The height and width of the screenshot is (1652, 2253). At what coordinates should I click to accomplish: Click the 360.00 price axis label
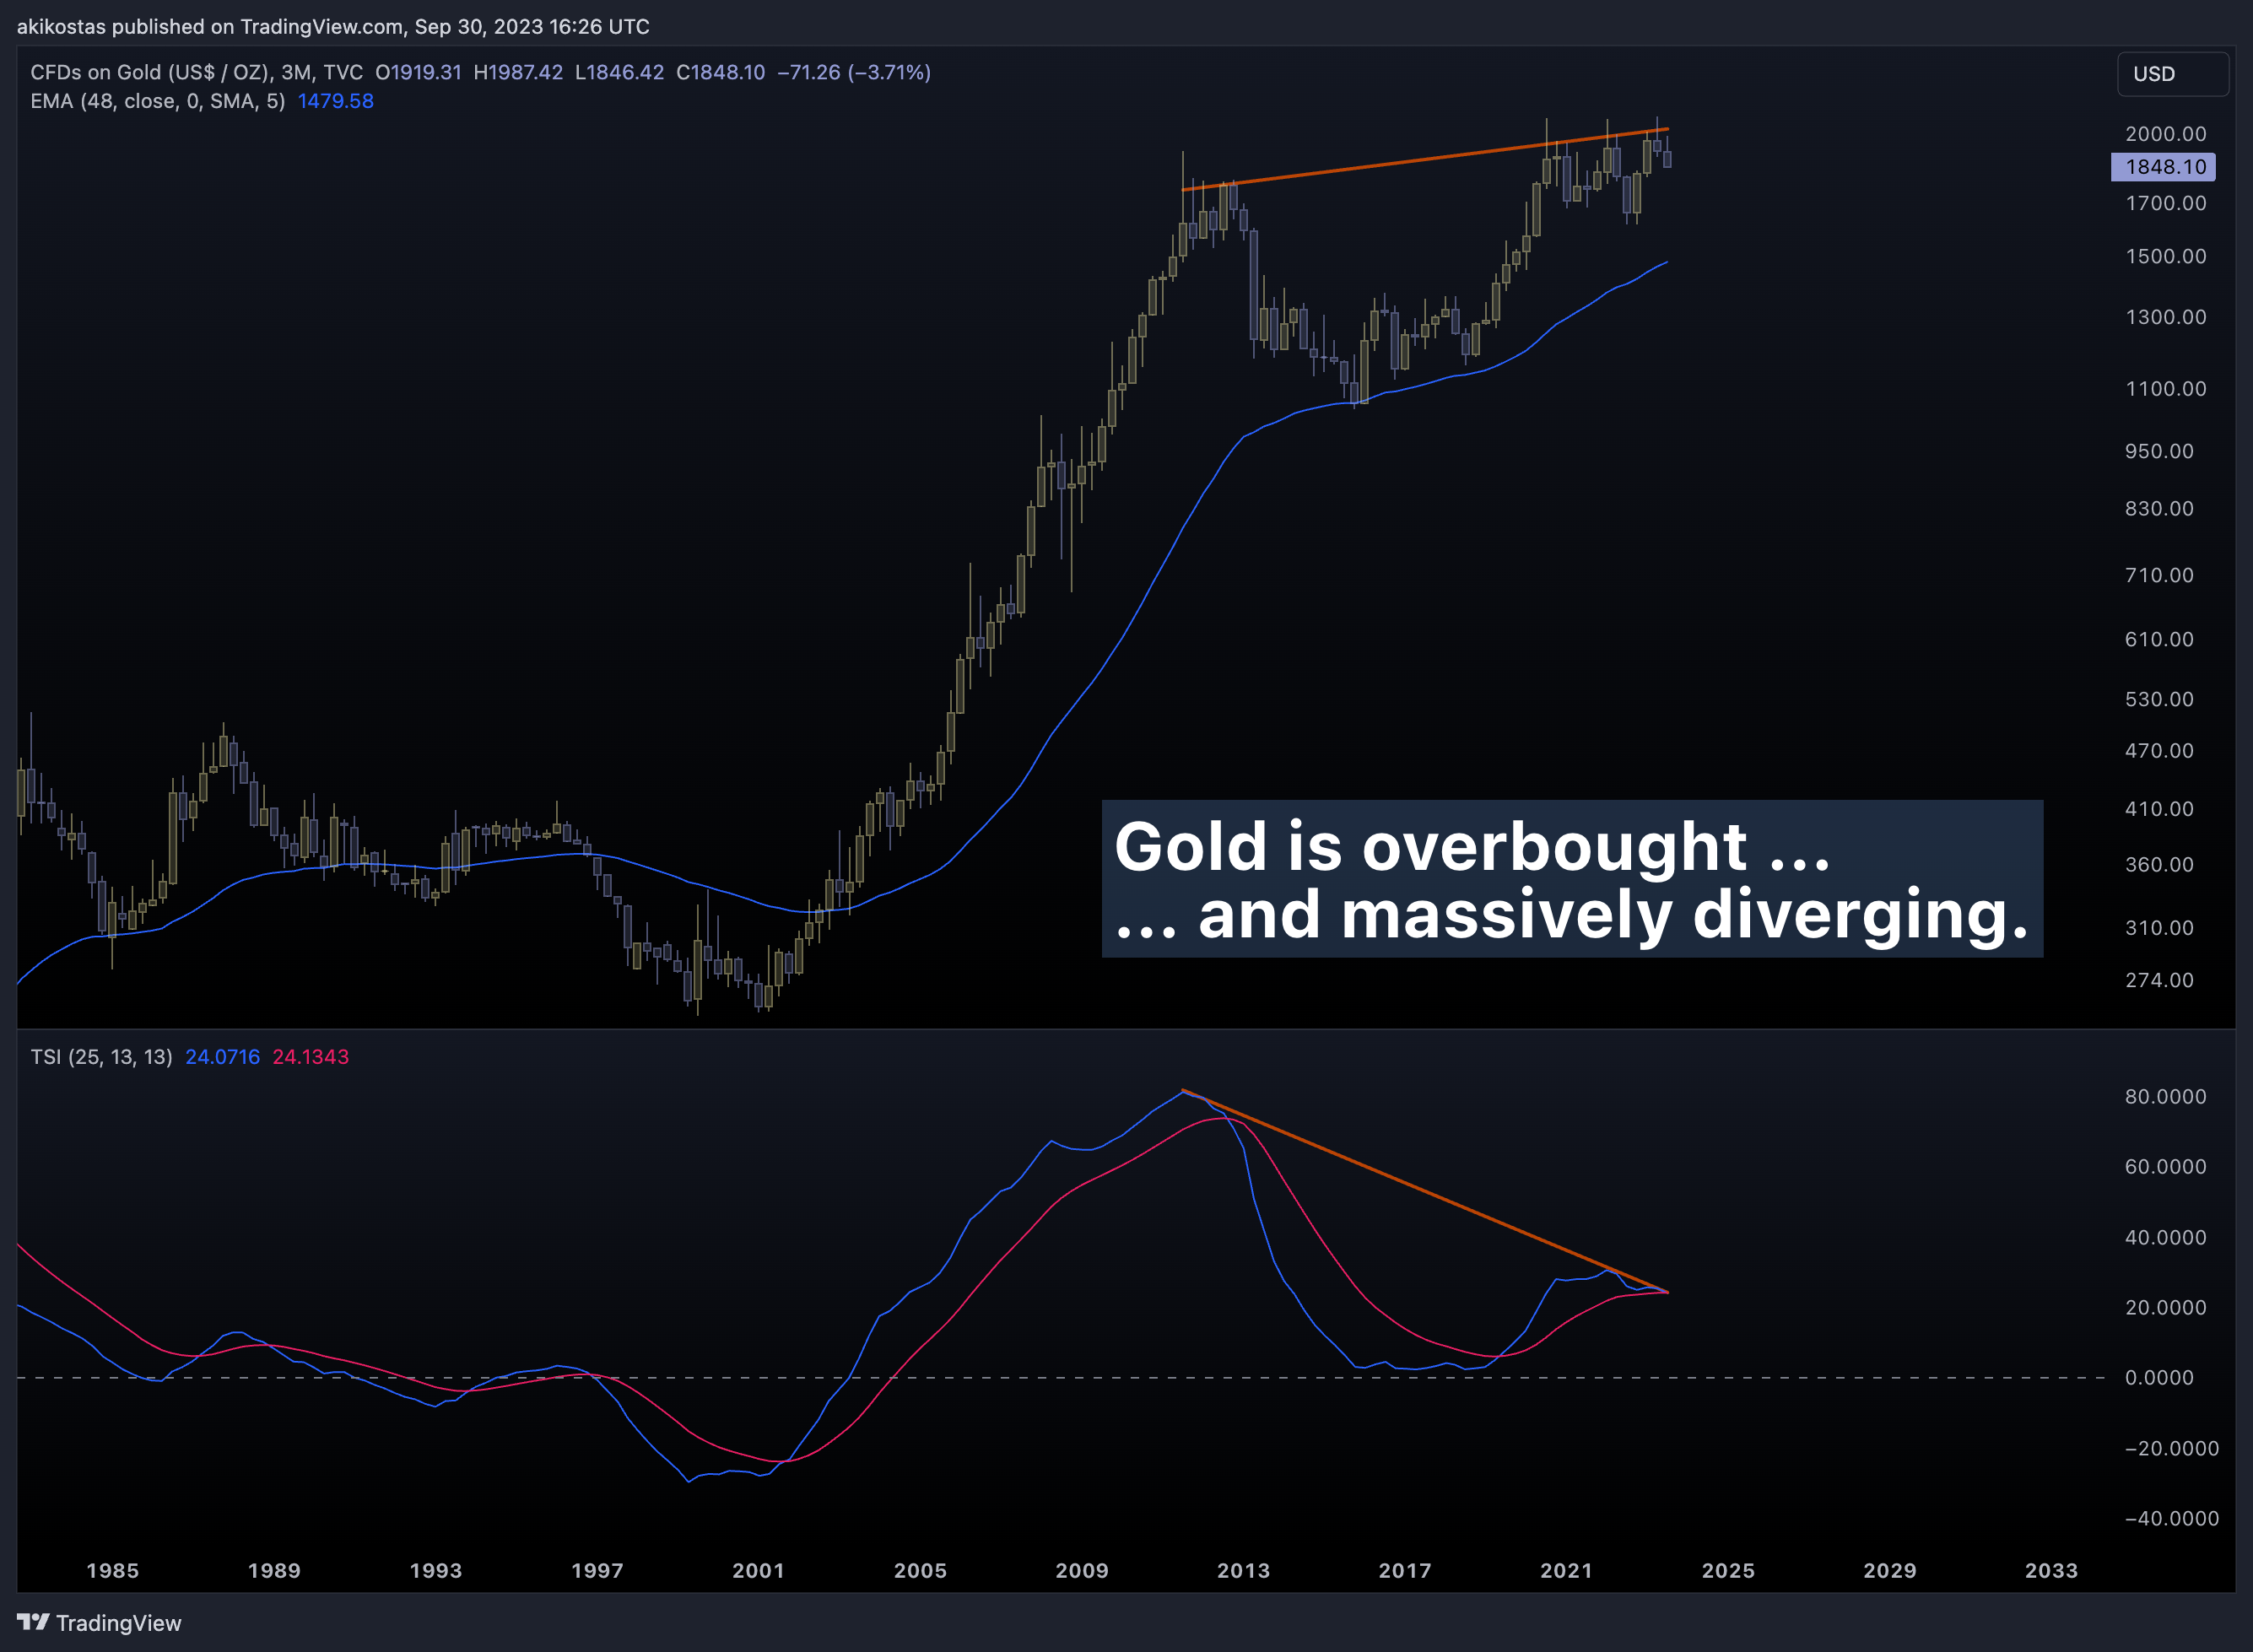(x=2159, y=865)
